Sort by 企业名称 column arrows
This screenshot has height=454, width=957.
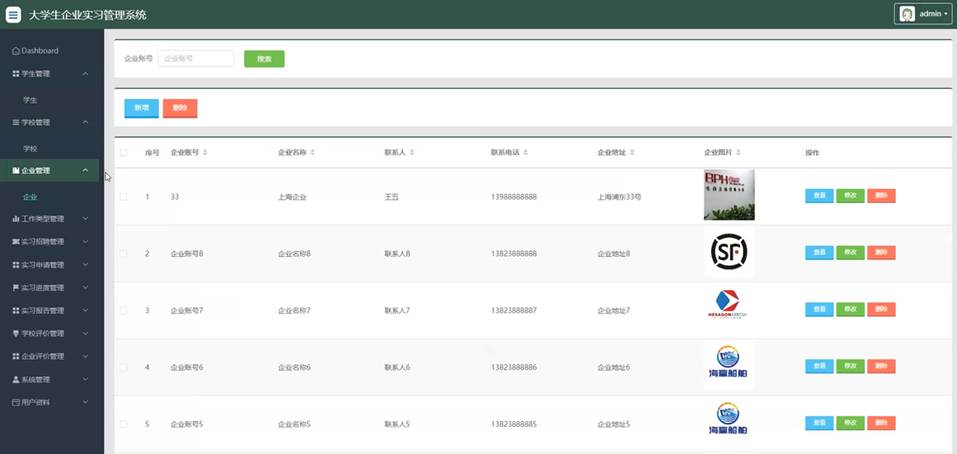[x=312, y=153]
